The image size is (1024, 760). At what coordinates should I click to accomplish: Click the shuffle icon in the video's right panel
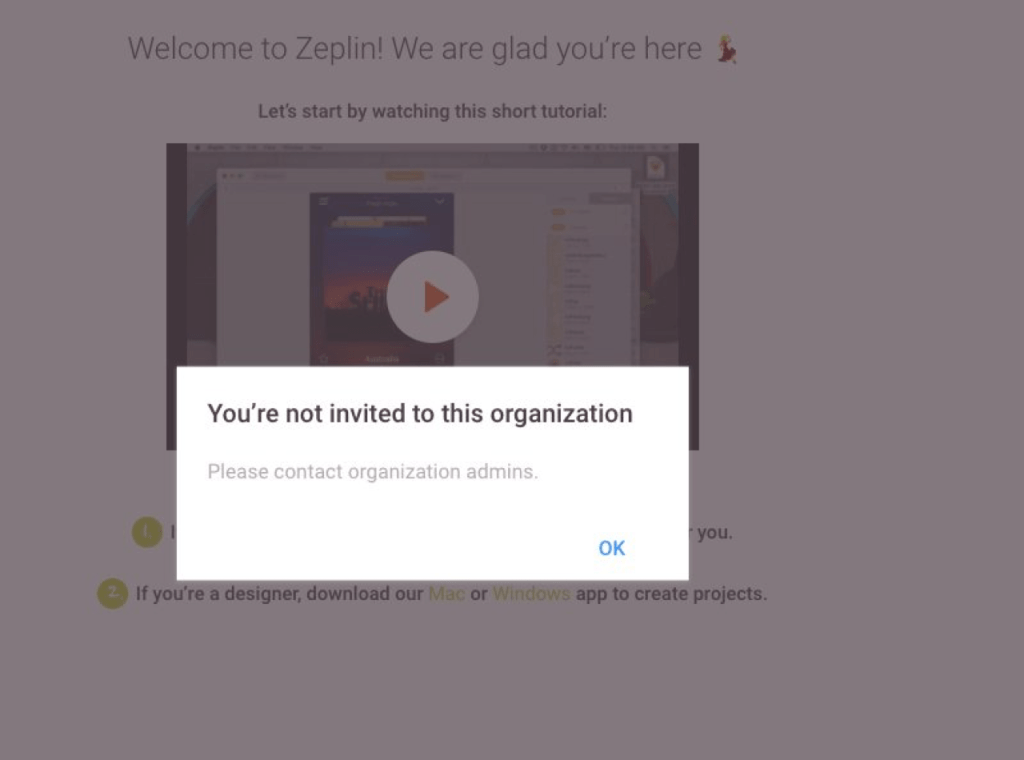[554, 349]
